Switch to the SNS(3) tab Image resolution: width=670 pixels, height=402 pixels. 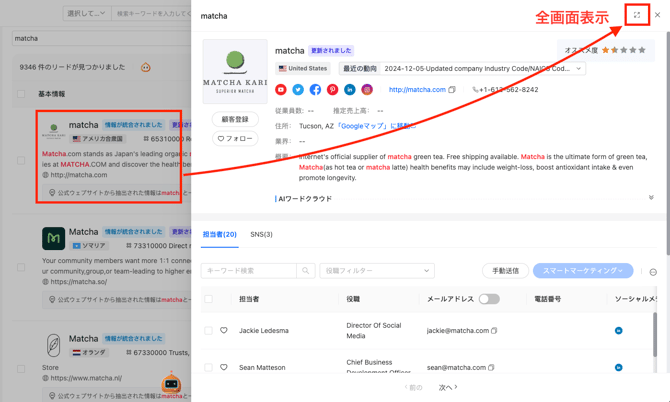point(262,234)
